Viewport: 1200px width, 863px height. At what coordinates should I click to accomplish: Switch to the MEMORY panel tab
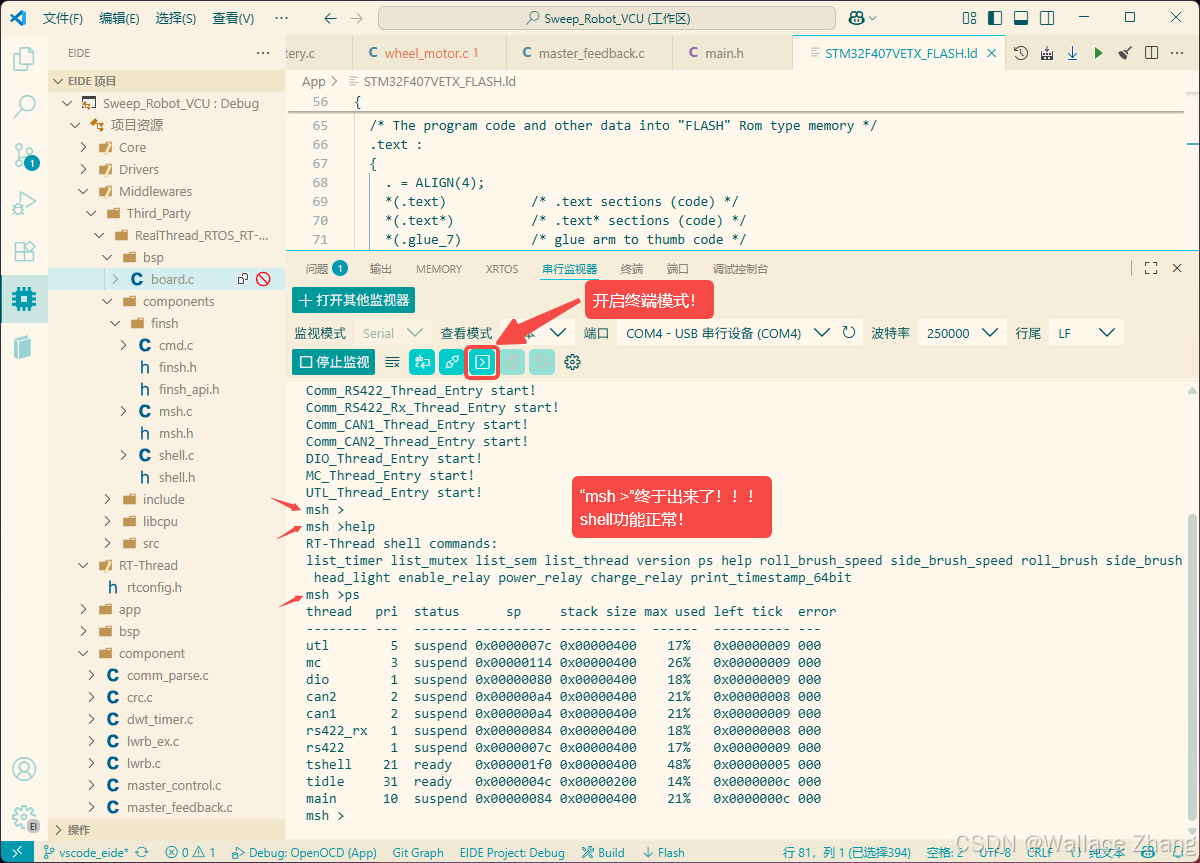tap(439, 268)
